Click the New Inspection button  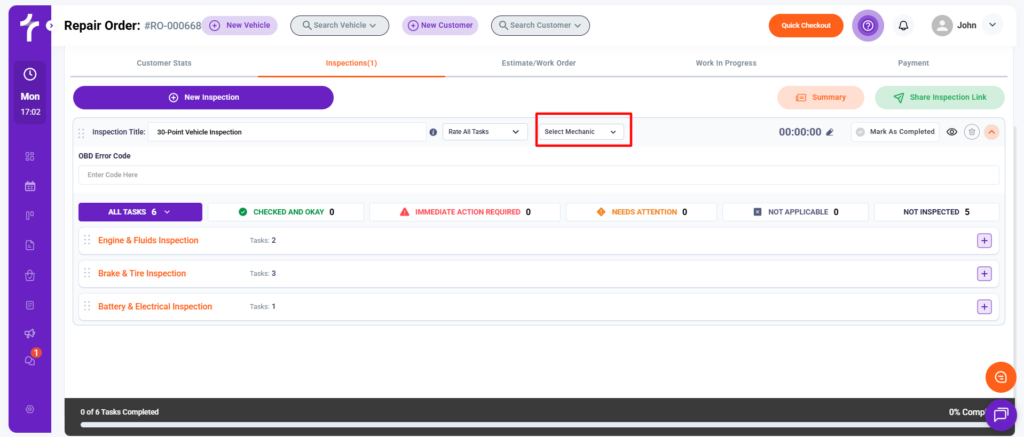[203, 97]
